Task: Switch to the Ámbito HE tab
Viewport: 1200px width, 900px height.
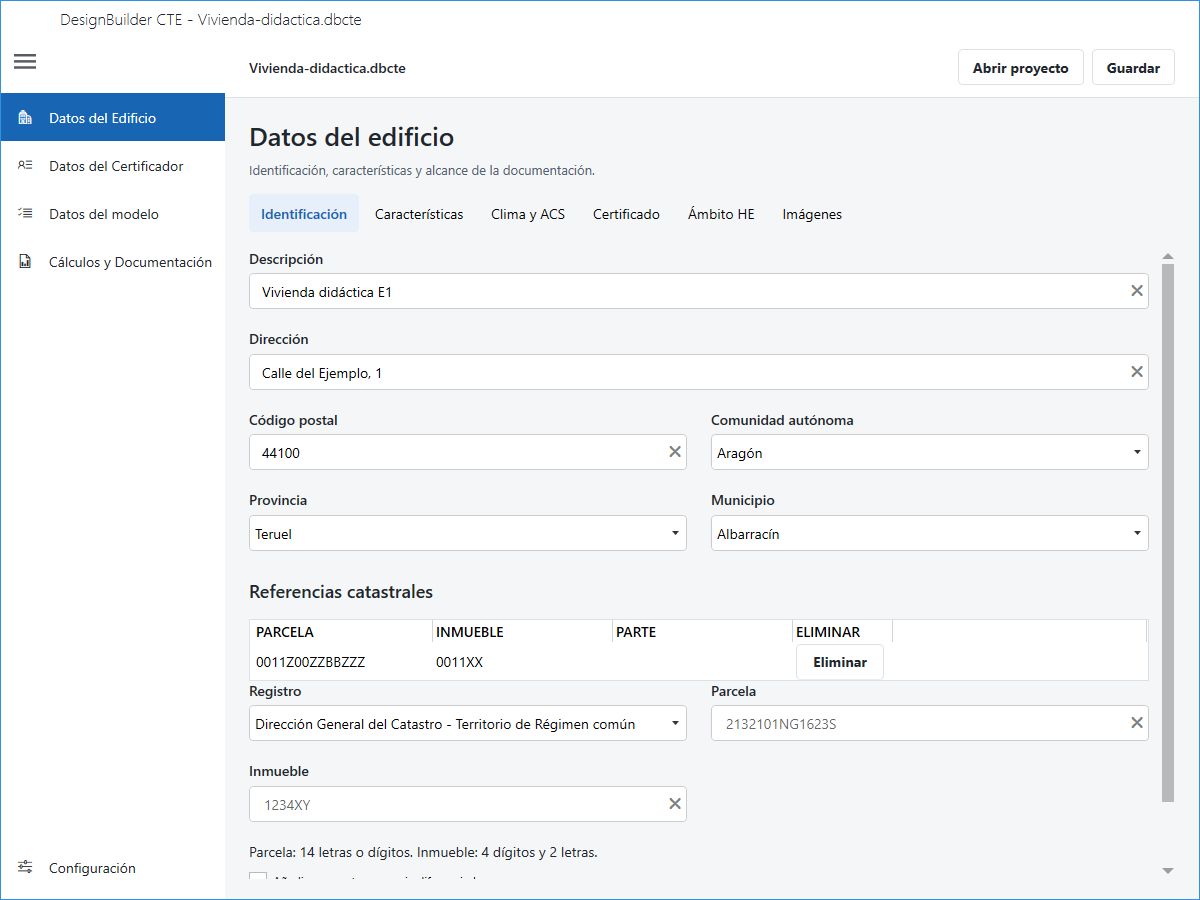Action: [721, 214]
